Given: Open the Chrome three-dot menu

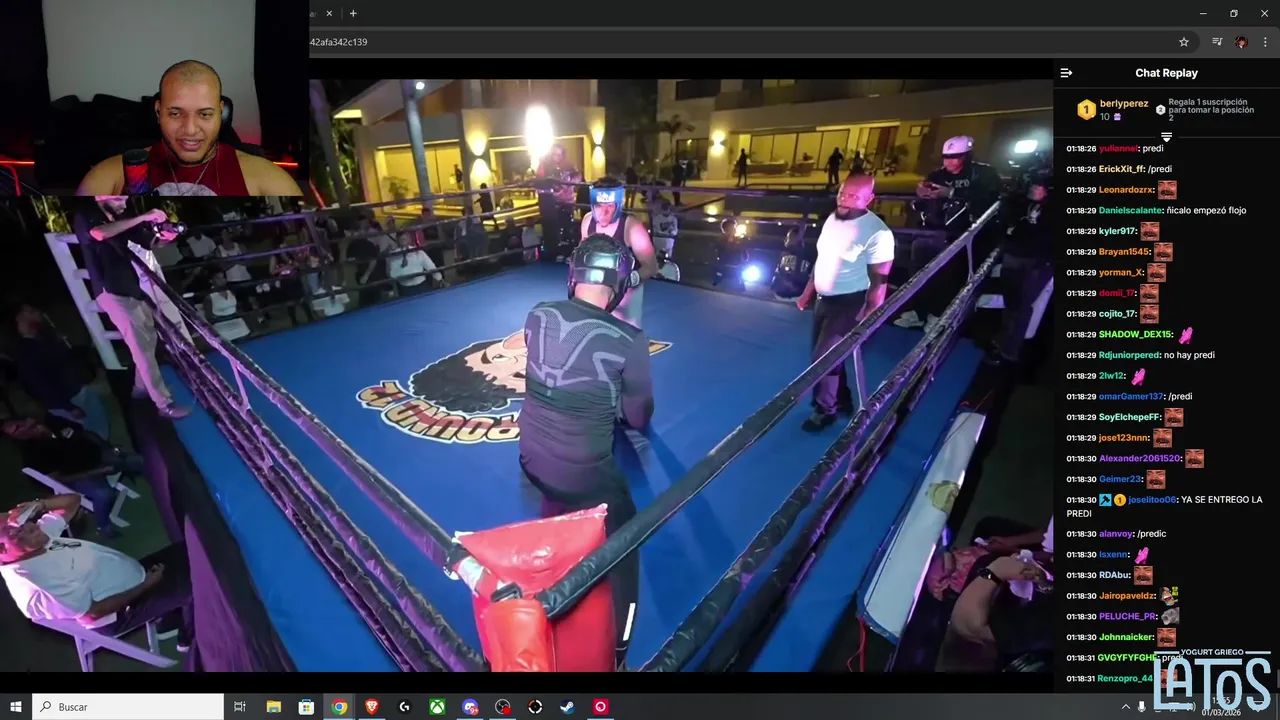Looking at the screenshot, I should click(1265, 42).
